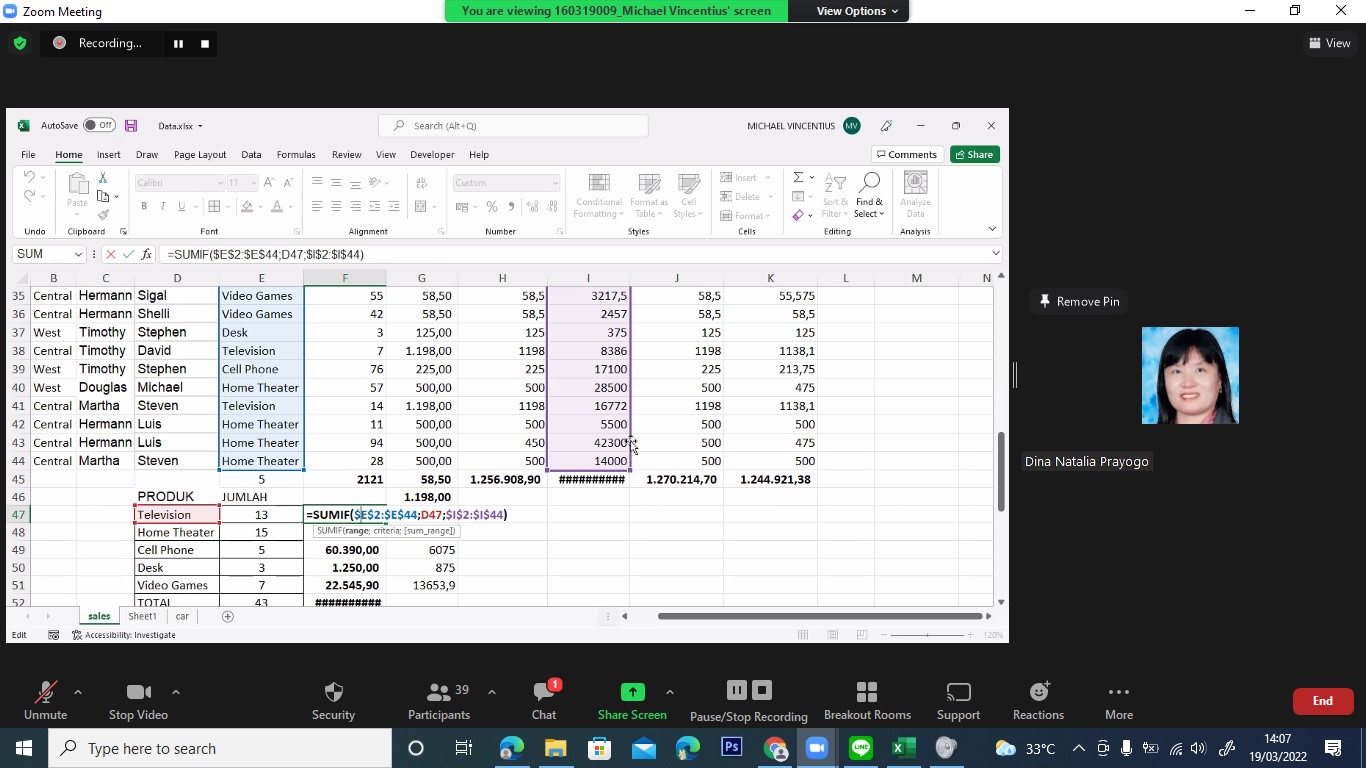Viewport: 1366px width, 768px height.
Task: Click the Remove Pin button
Action: coord(1078,302)
